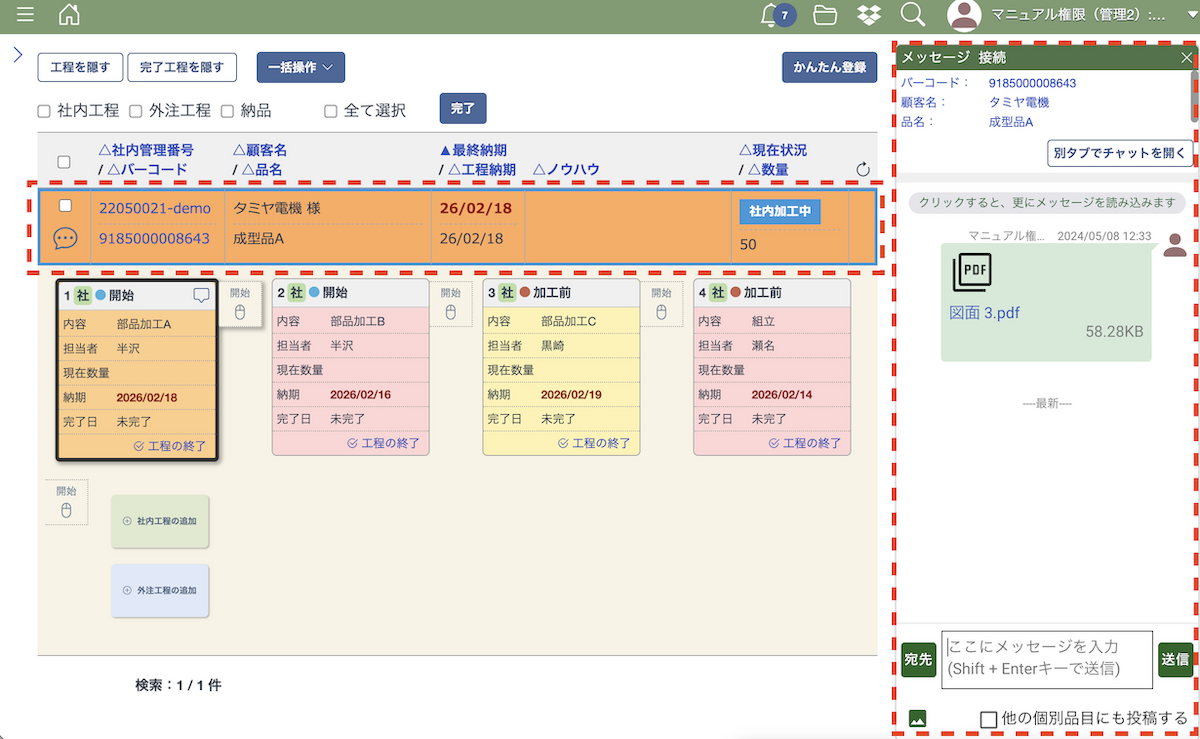
Task: Click the refresh icon in table header
Action: pyautogui.click(x=864, y=170)
